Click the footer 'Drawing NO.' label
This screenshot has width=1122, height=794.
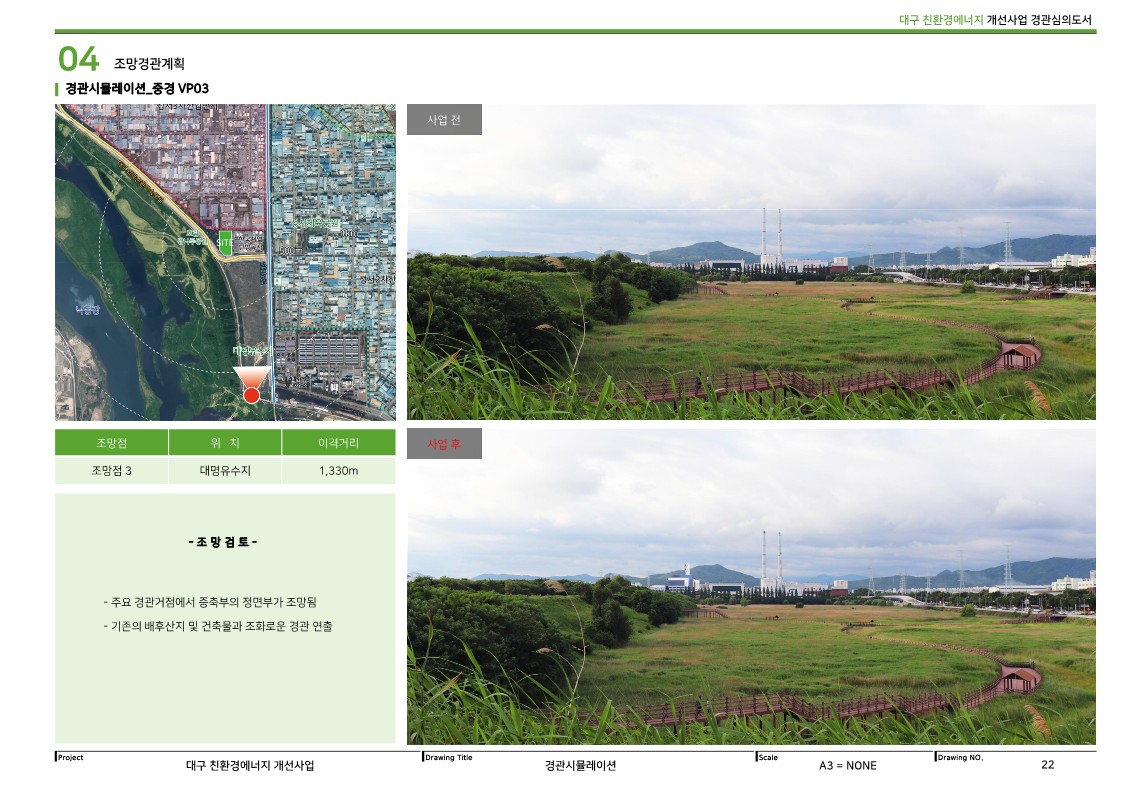(960, 758)
